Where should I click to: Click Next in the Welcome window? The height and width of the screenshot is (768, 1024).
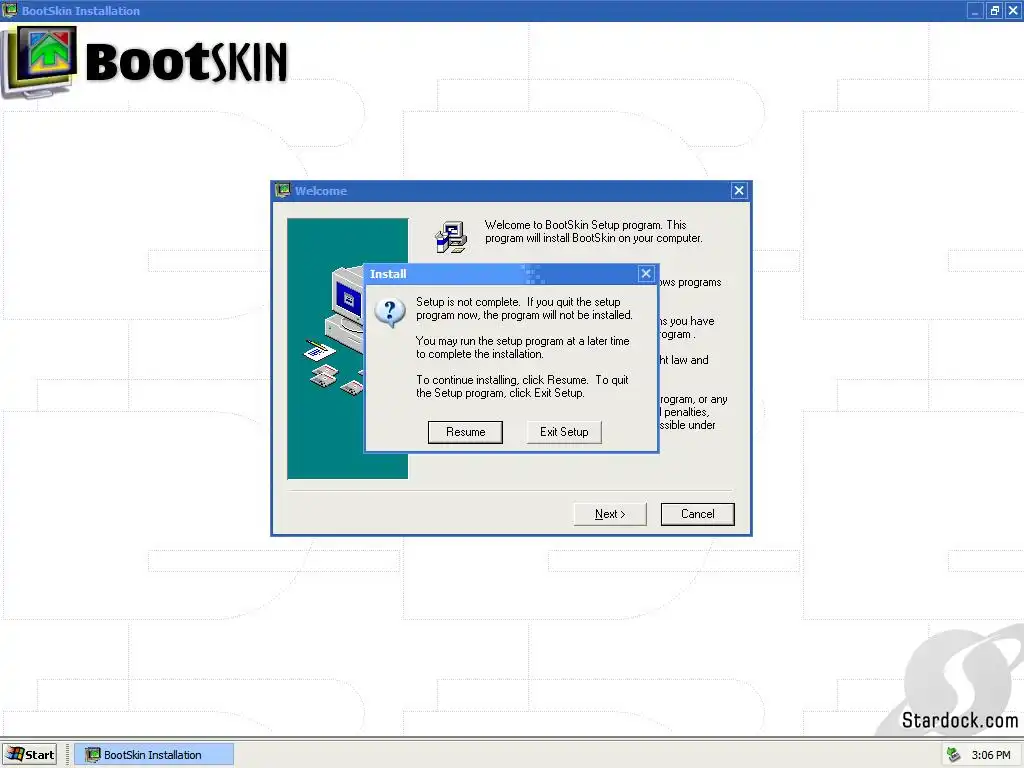[610, 514]
